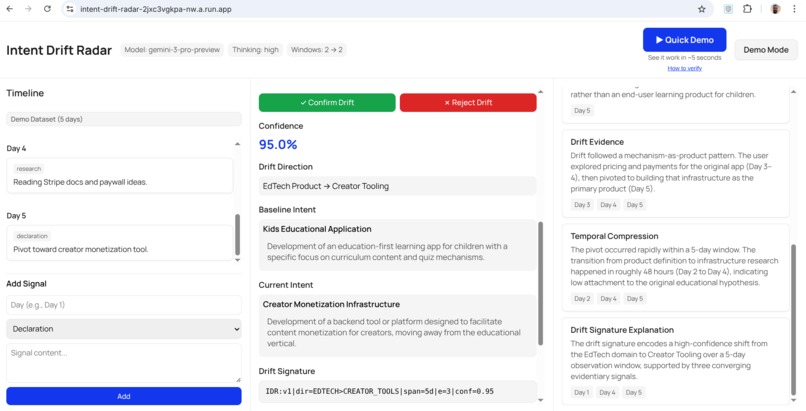Open the Demo Dataset (5 days) selector
806x411 pixels.
coord(123,119)
